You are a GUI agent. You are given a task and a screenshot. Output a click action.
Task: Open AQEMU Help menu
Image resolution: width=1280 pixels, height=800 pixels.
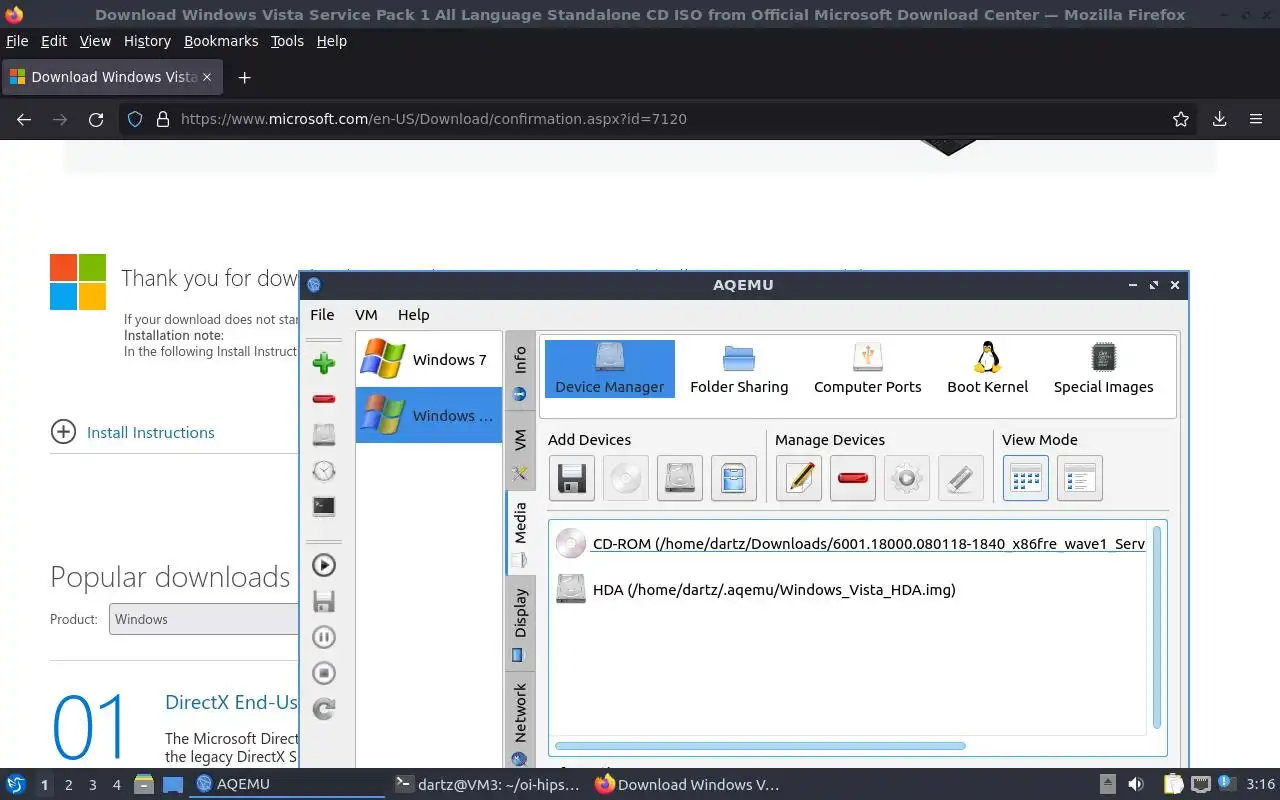point(413,314)
